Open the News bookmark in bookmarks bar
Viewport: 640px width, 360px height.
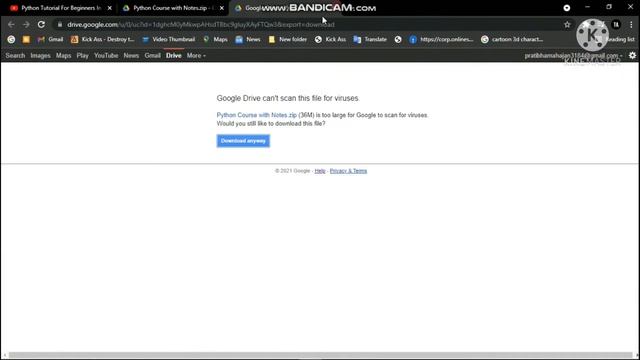[x=248, y=39]
